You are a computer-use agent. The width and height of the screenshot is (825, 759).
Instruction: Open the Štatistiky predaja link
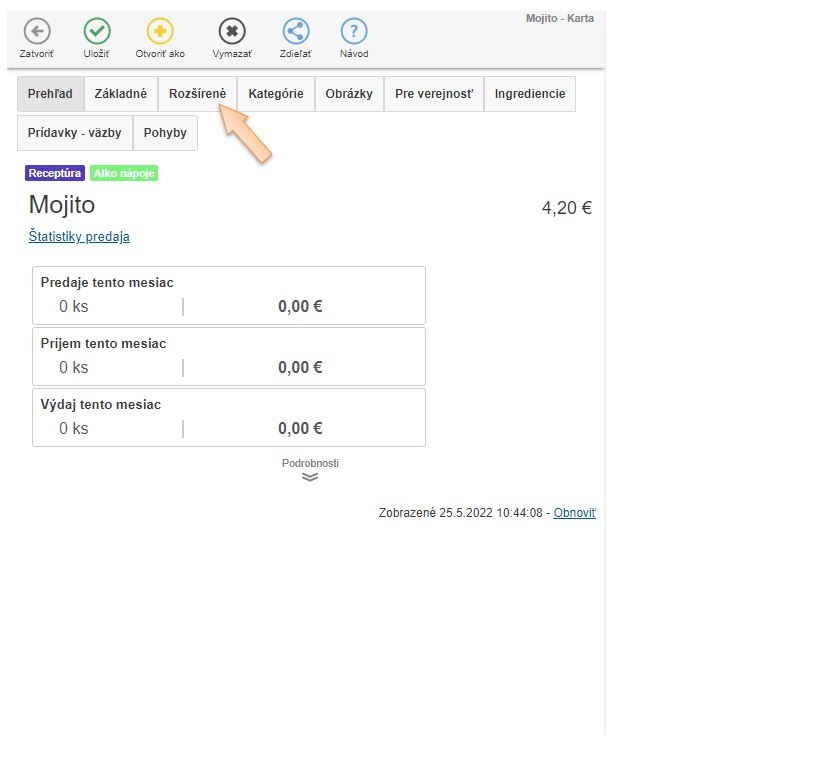pos(79,237)
